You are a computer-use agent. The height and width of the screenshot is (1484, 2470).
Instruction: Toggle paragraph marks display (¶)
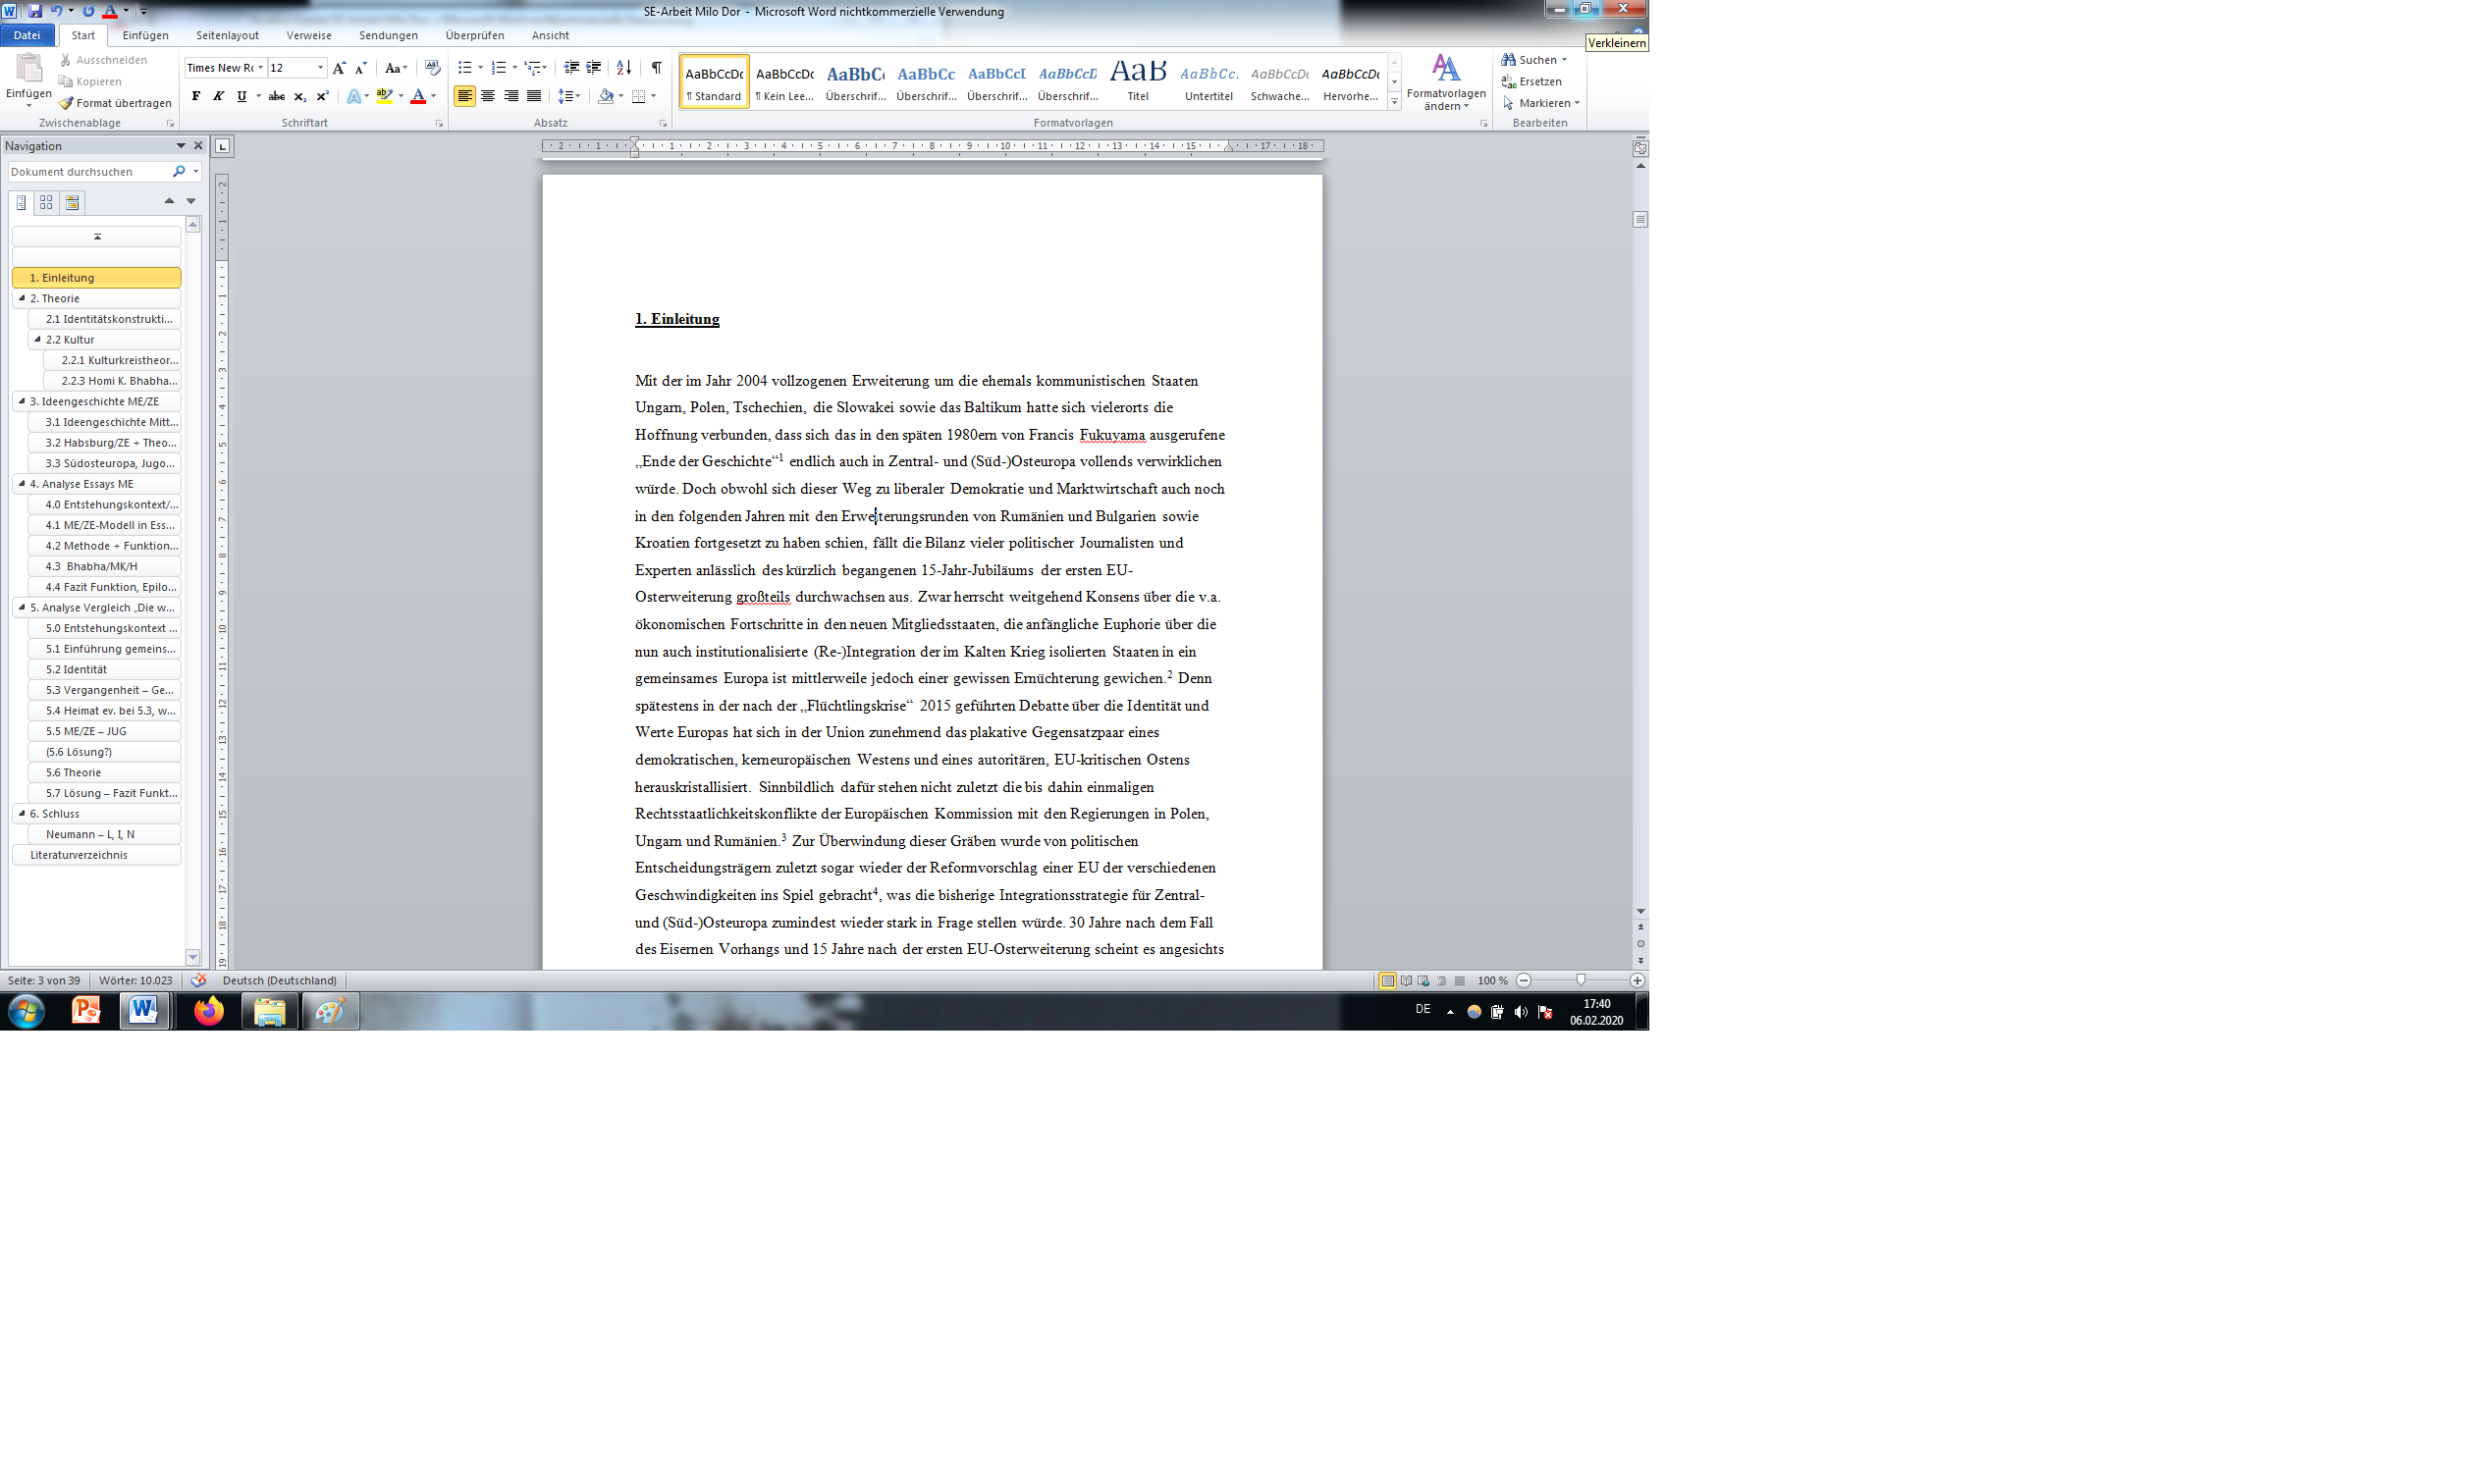tap(656, 68)
